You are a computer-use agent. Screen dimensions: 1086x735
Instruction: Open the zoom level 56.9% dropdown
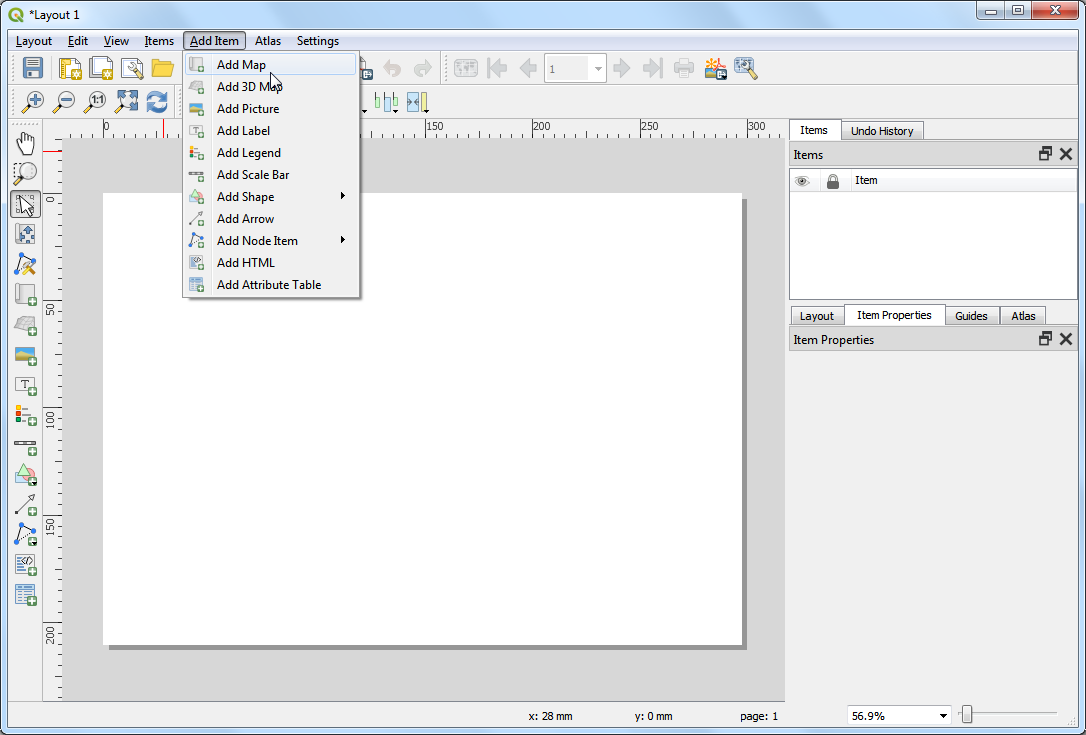point(943,716)
